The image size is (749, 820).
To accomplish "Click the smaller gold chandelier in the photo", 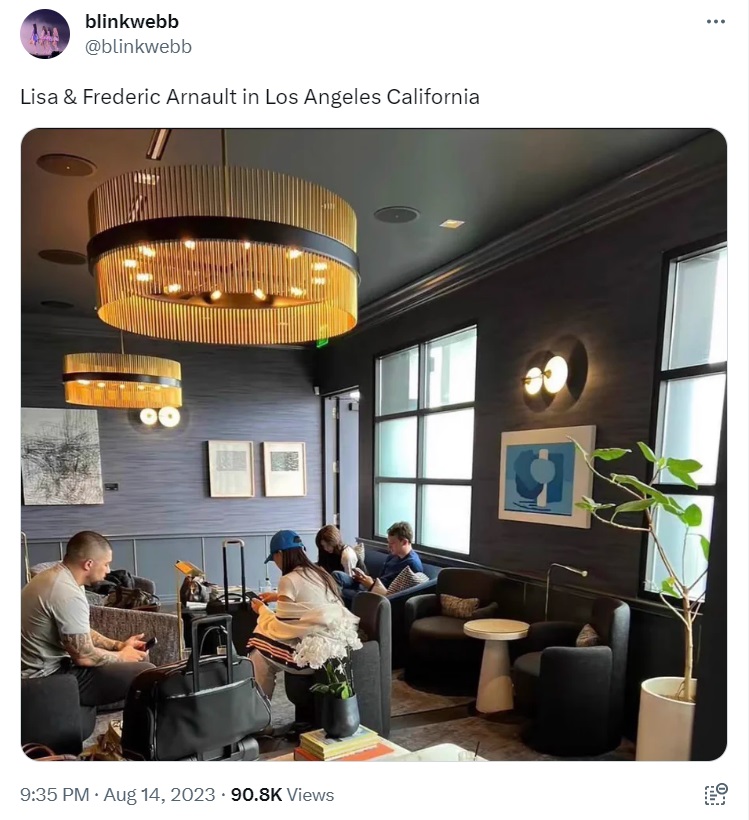I will tap(122, 380).
